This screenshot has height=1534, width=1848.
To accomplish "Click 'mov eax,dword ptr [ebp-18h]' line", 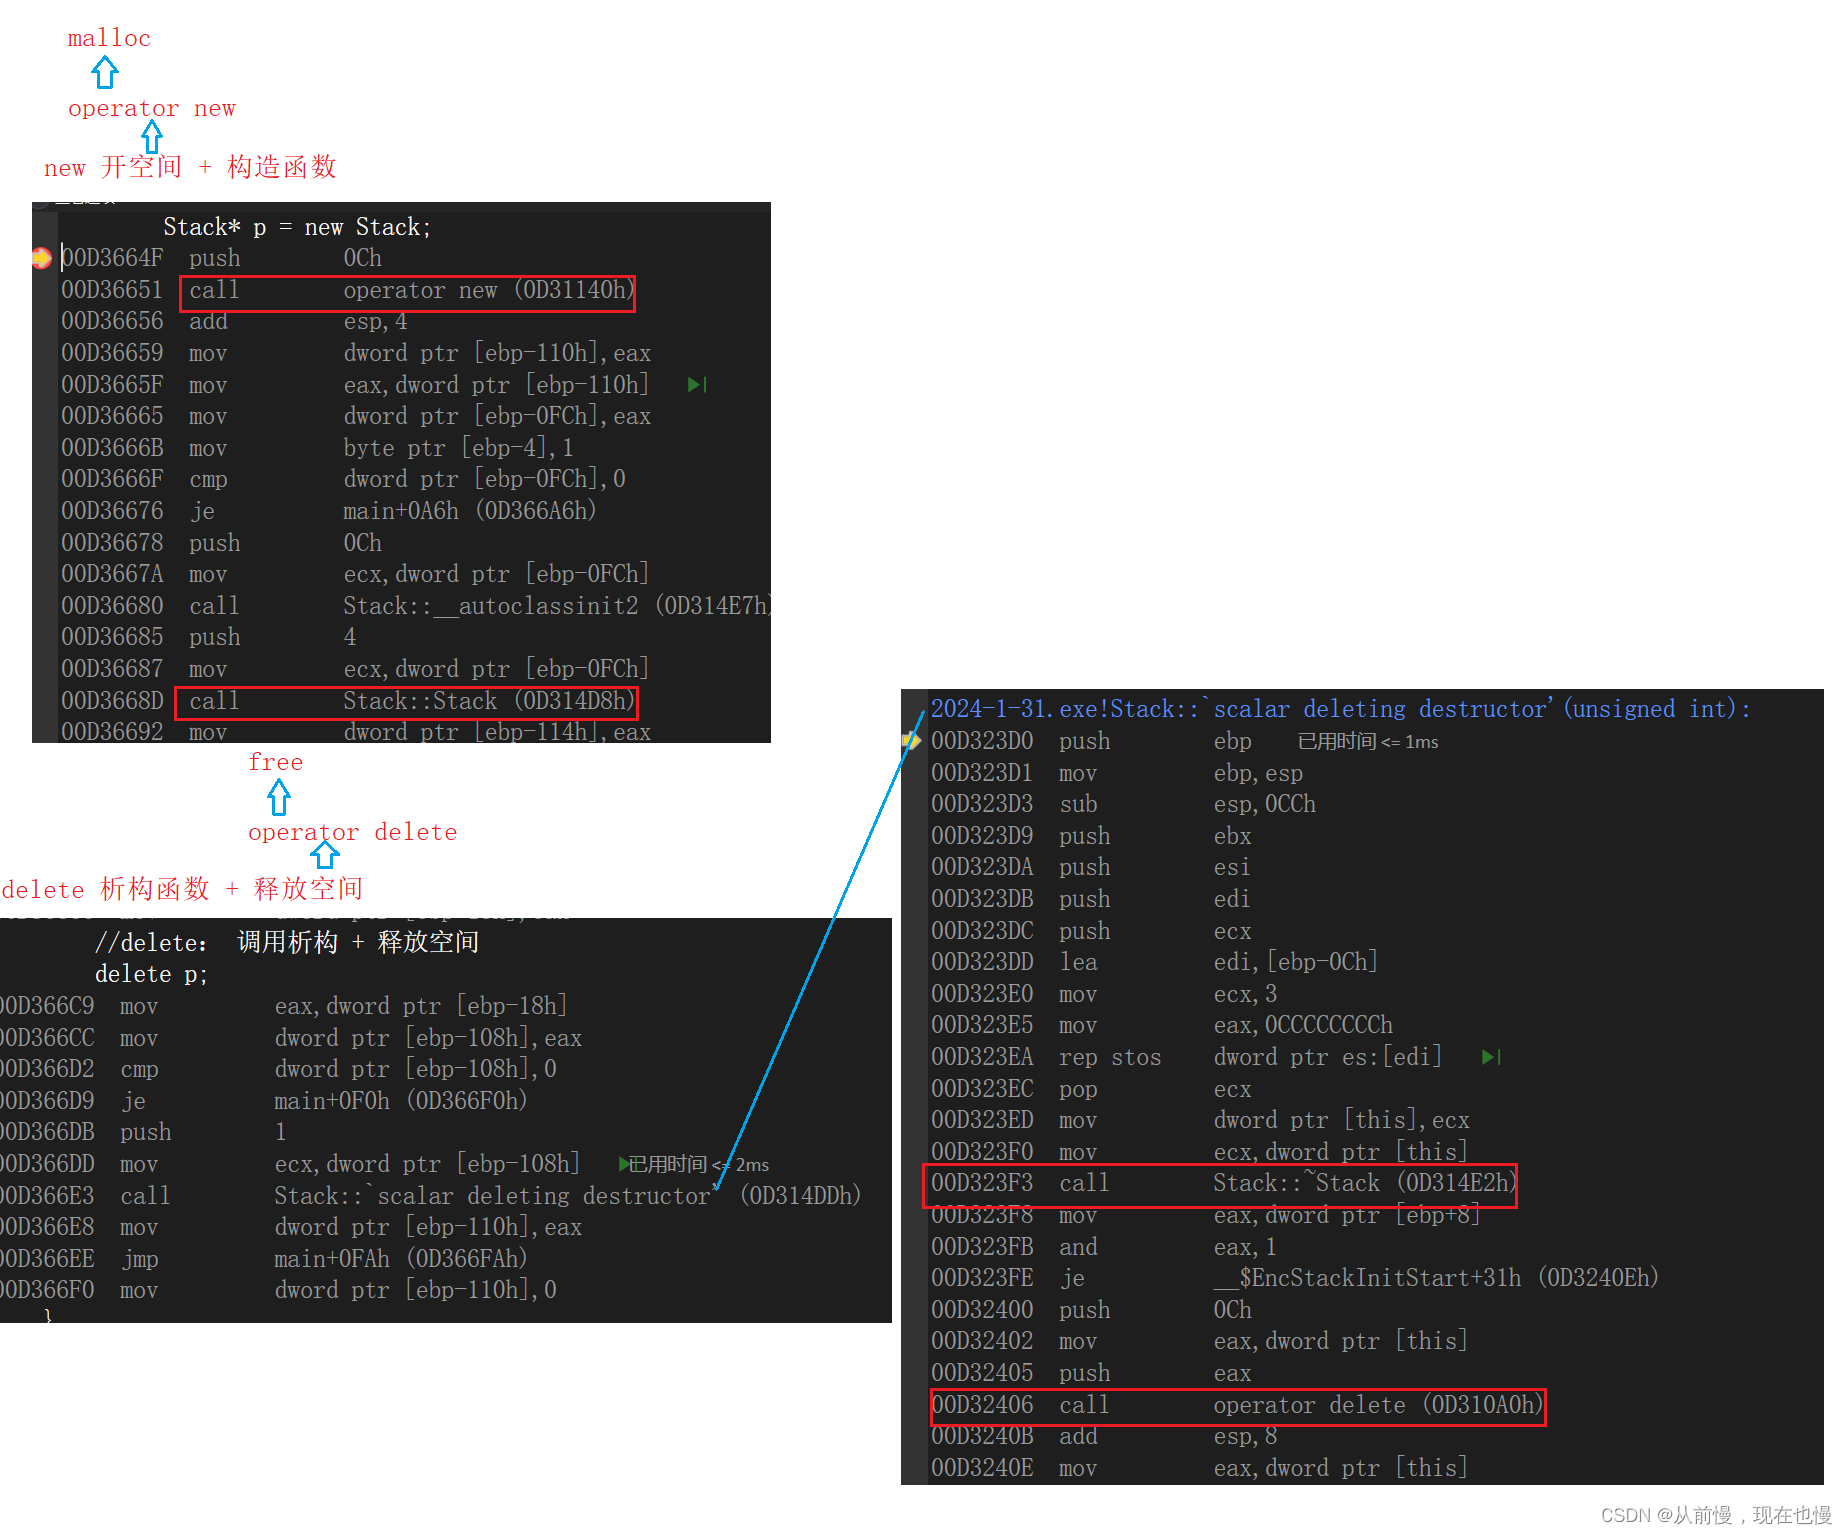I will tap(284, 1006).
